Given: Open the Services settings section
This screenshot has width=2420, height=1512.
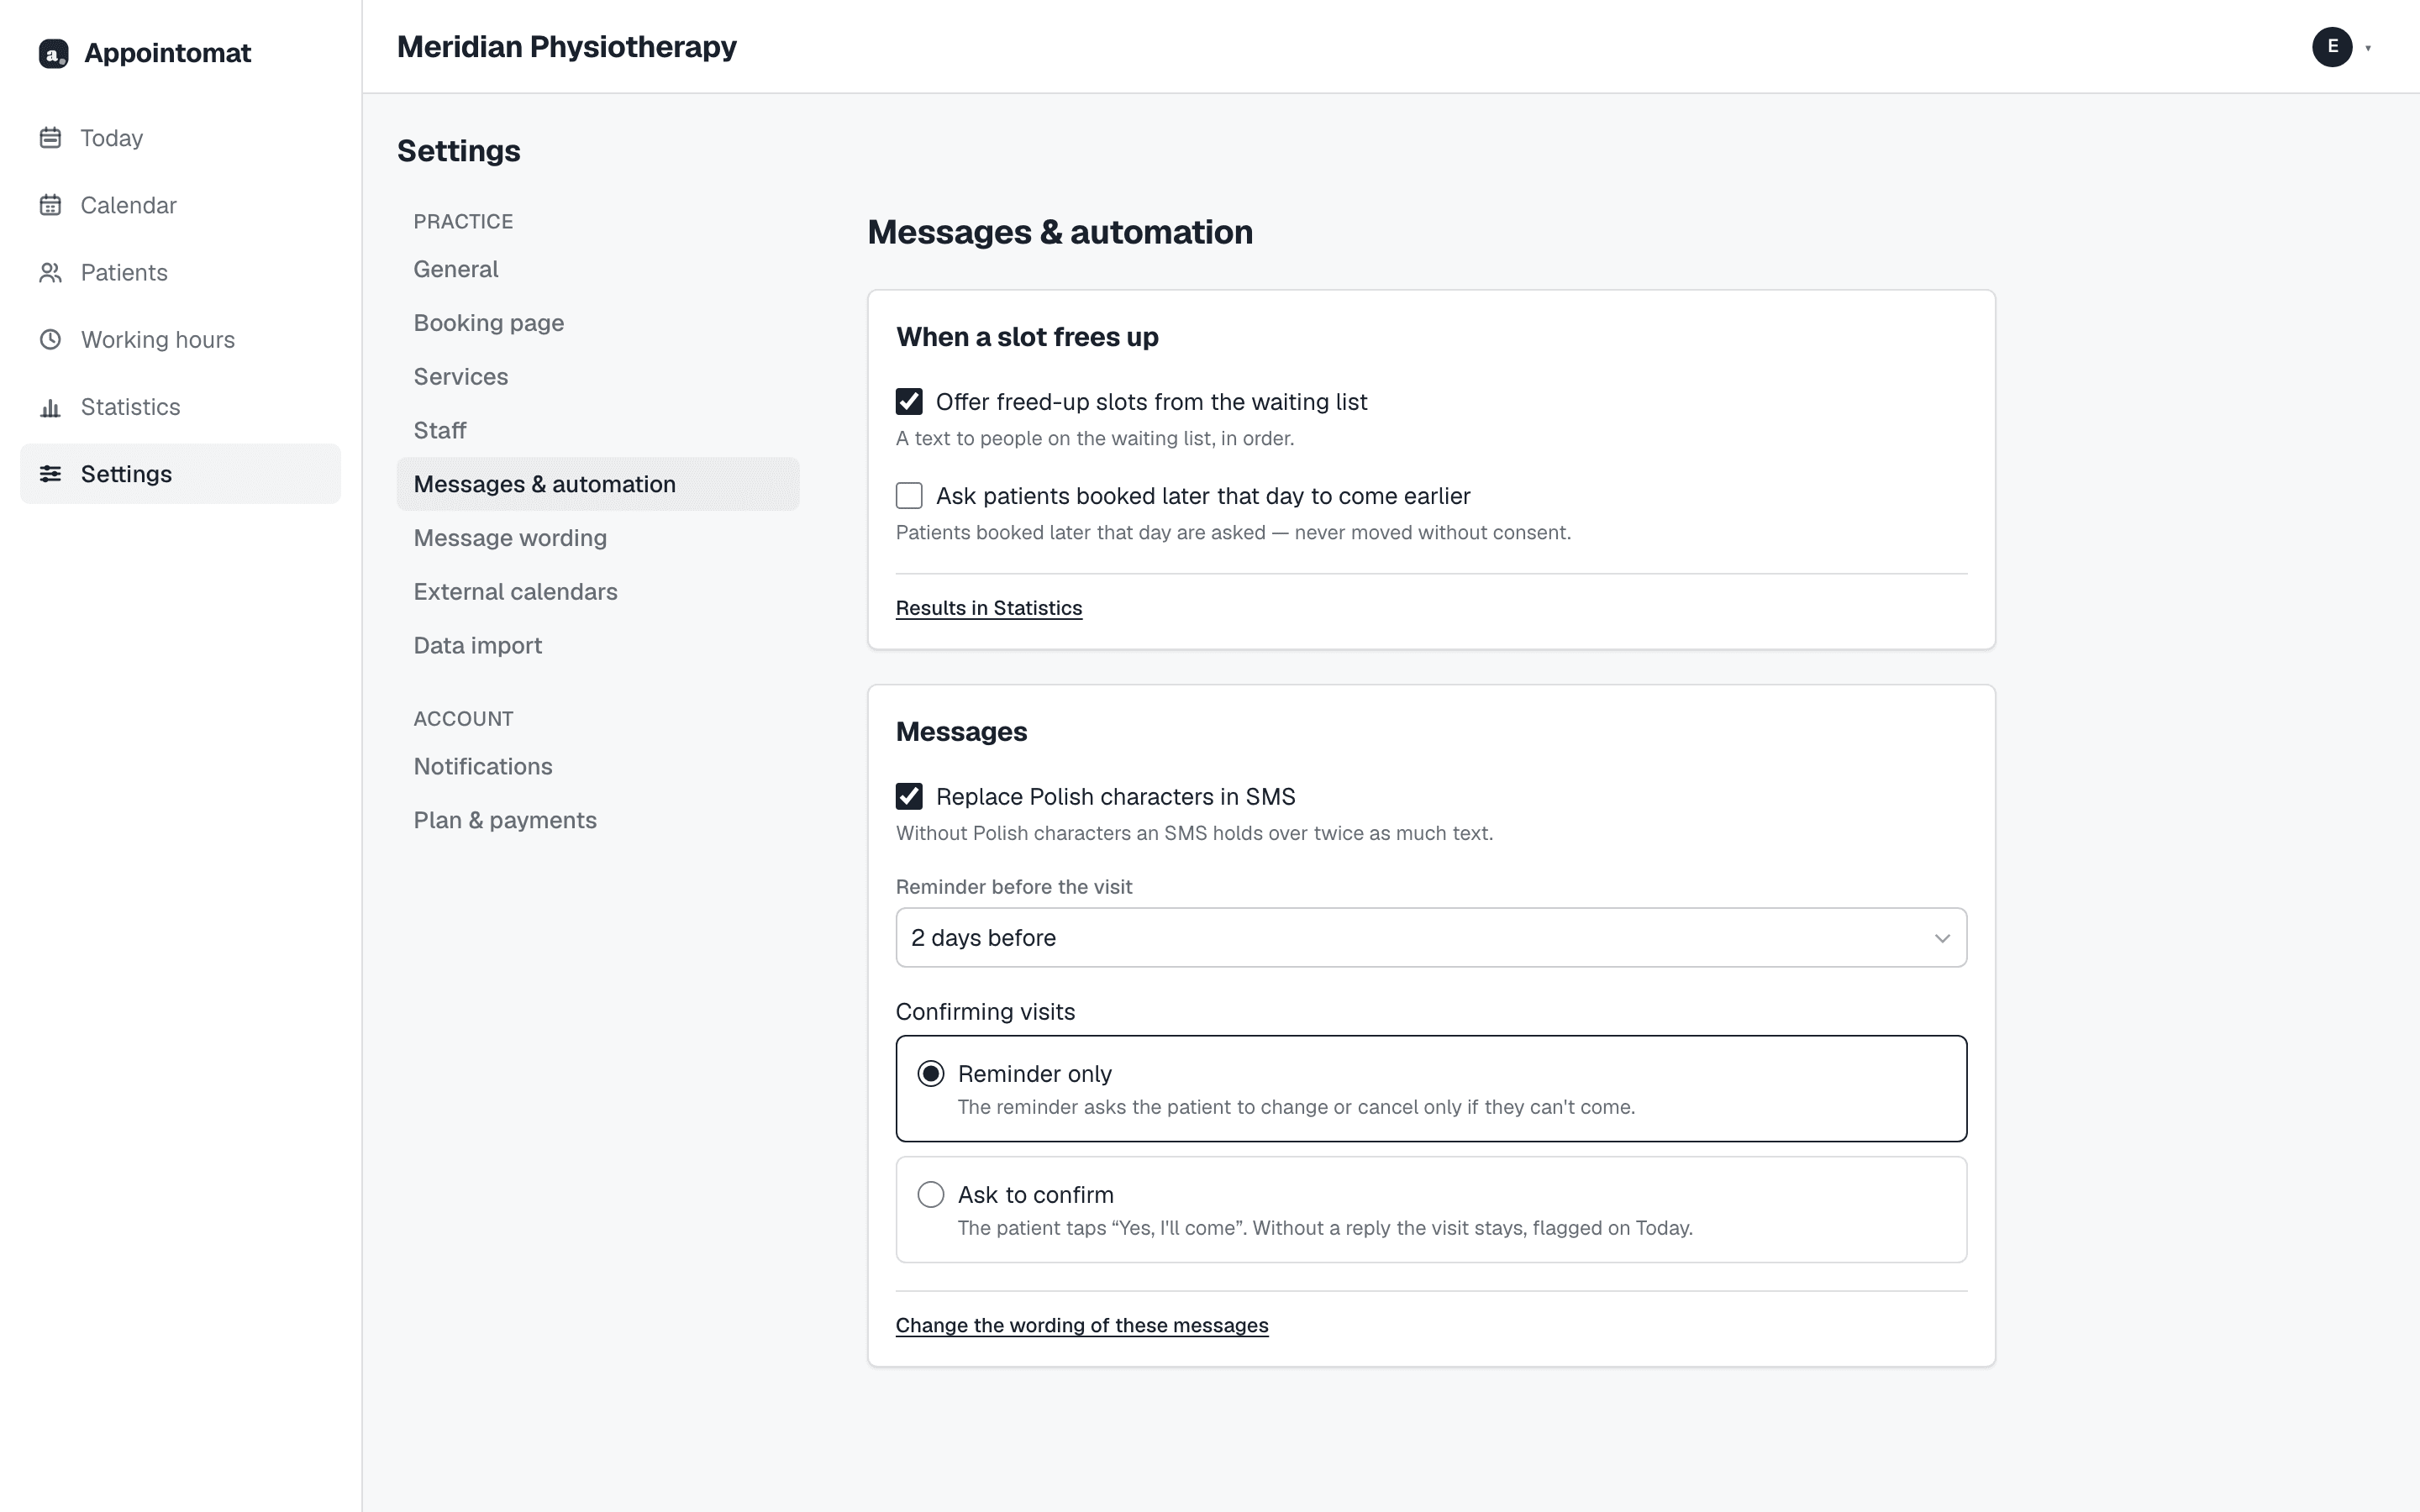Looking at the screenshot, I should click(x=598, y=377).
